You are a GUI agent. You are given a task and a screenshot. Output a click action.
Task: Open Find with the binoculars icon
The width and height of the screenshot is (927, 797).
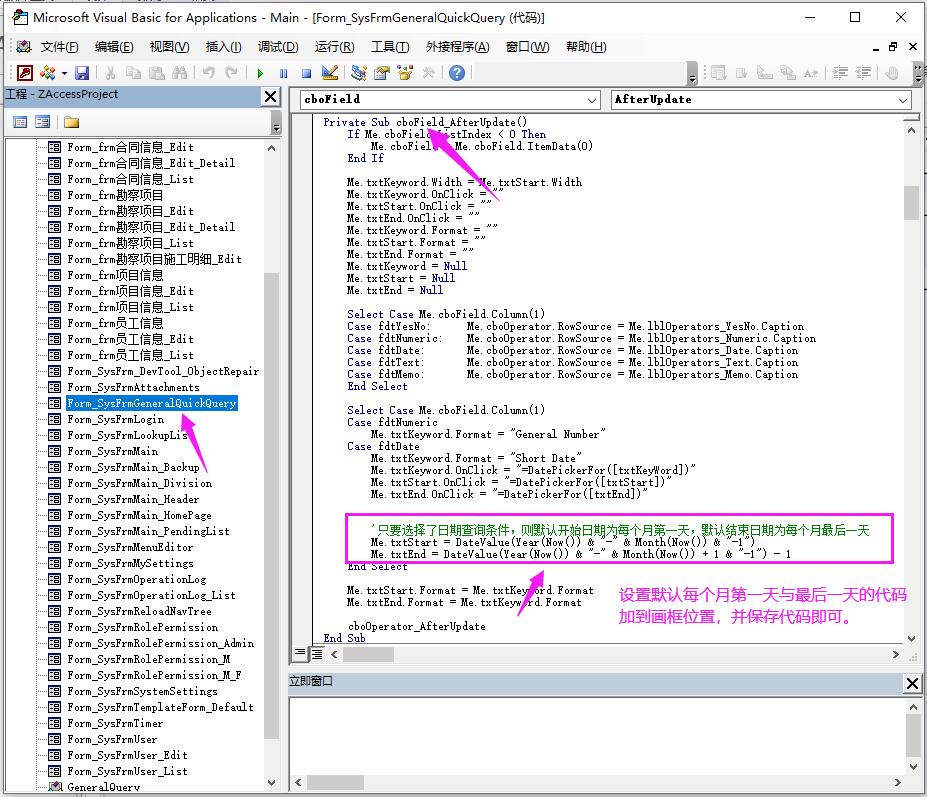(x=180, y=73)
